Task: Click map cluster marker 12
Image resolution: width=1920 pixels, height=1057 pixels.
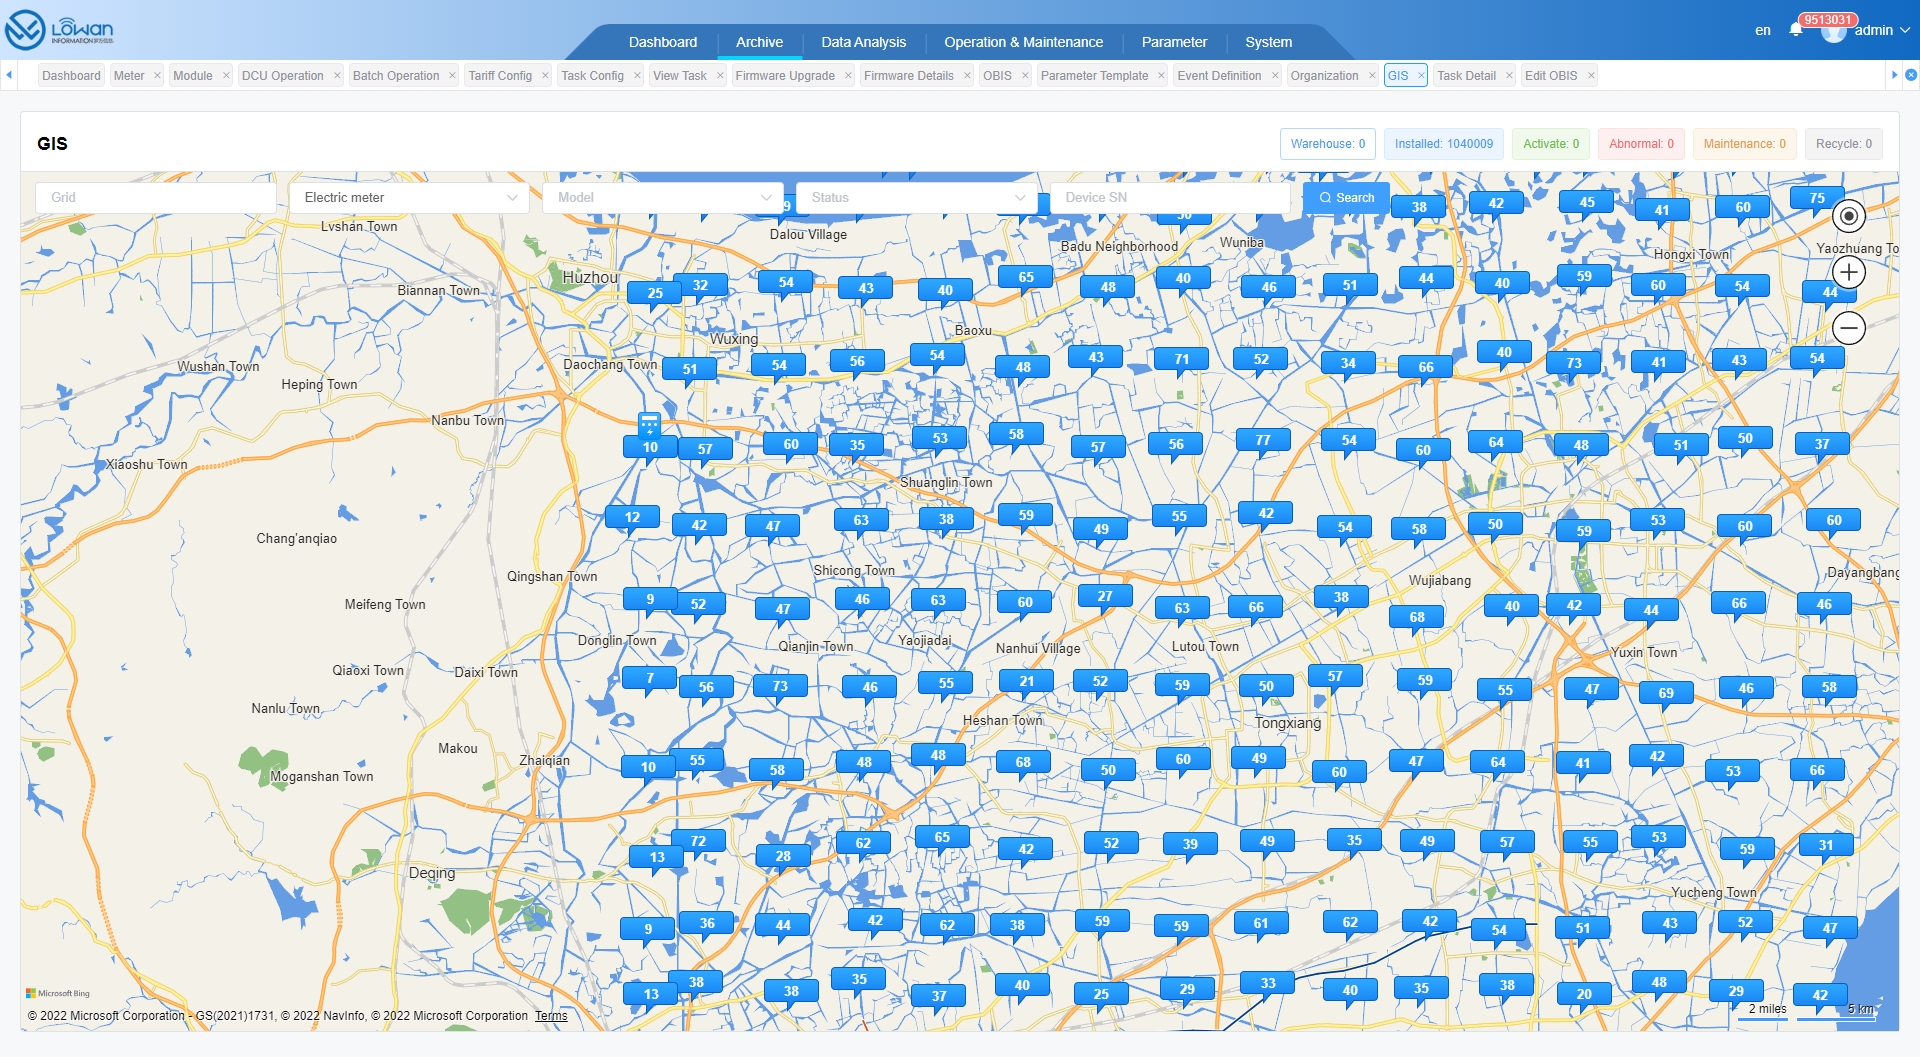Action: pos(632,517)
